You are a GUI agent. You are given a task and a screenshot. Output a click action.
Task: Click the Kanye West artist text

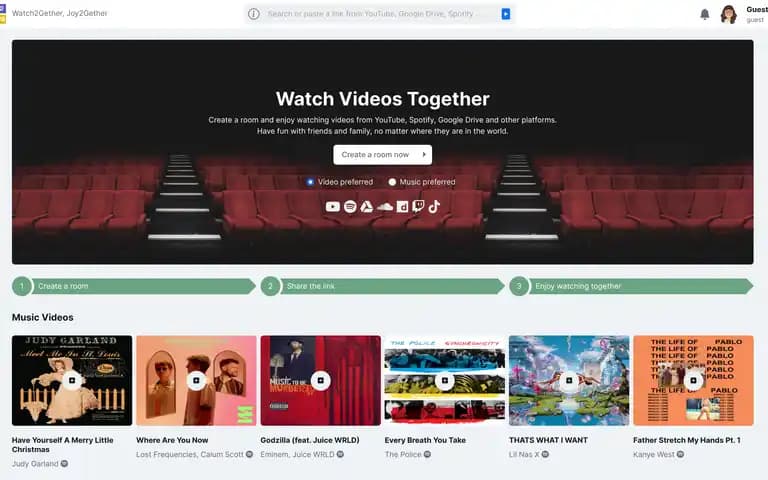coord(653,454)
